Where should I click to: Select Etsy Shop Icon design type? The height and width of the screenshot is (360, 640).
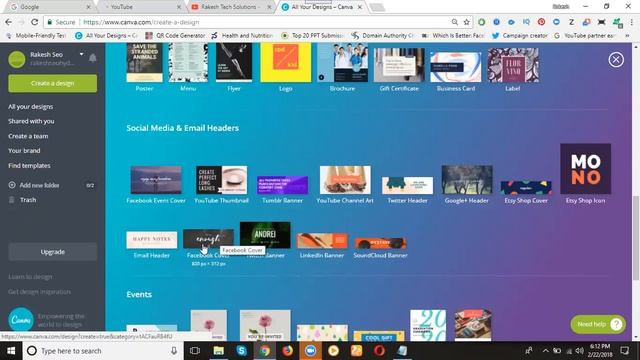coord(586,169)
